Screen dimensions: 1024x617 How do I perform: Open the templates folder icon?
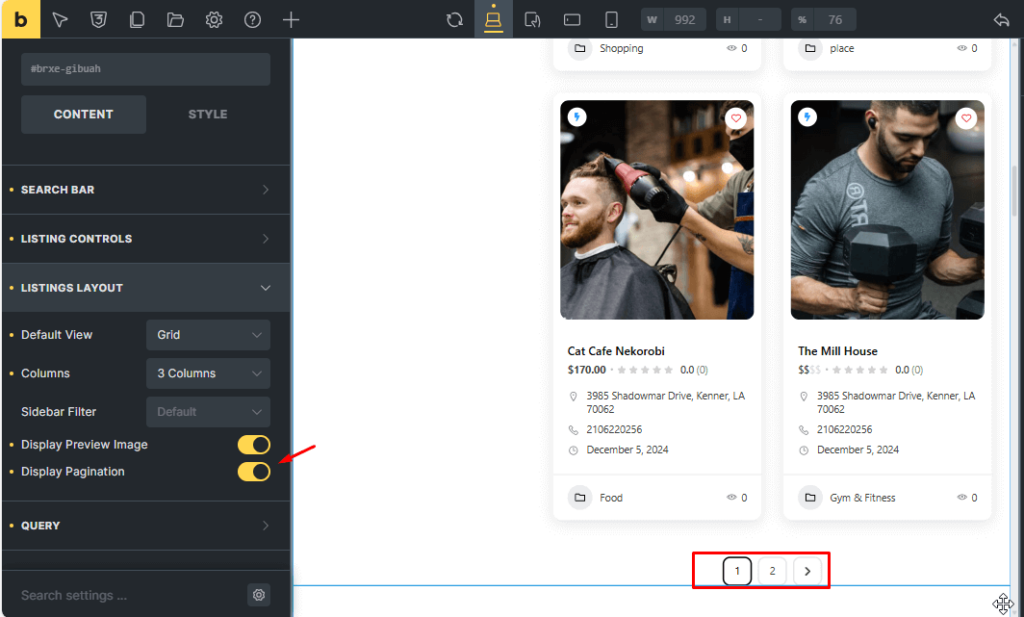[175, 20]
